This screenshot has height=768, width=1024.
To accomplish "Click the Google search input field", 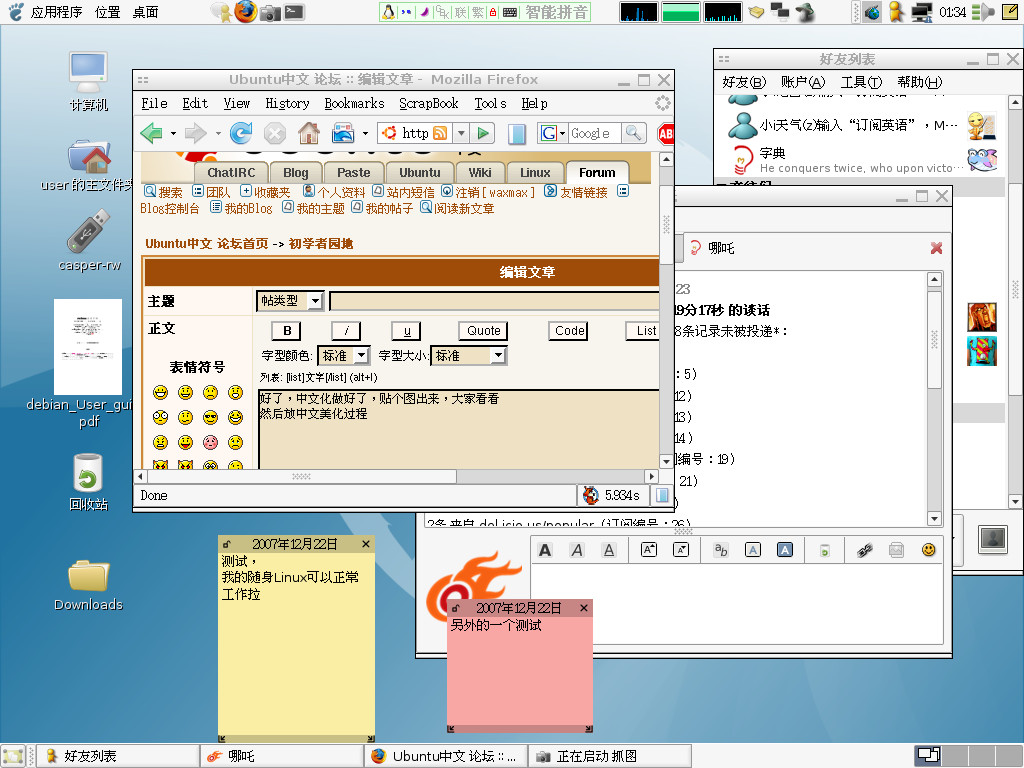I will point(595,133).
